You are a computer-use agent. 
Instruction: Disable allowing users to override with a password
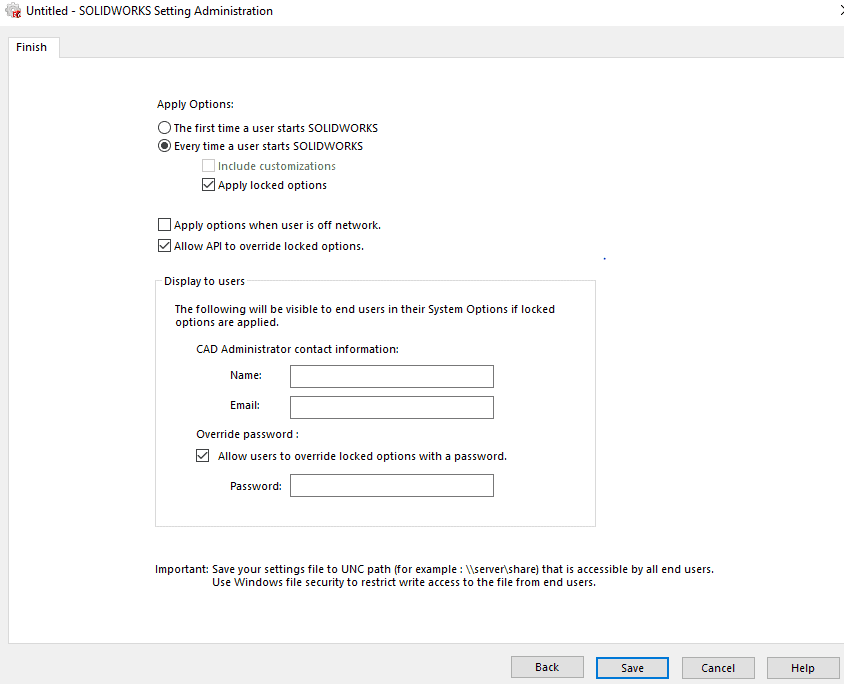click(202, 456)
